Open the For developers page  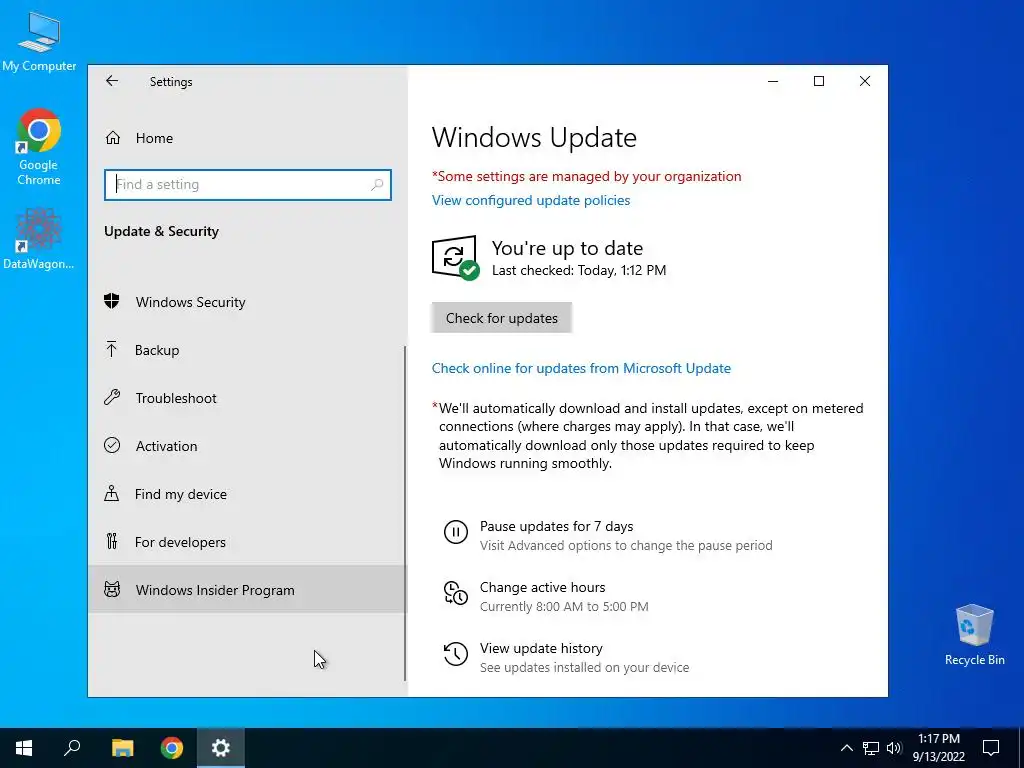[x=246, y=542]
